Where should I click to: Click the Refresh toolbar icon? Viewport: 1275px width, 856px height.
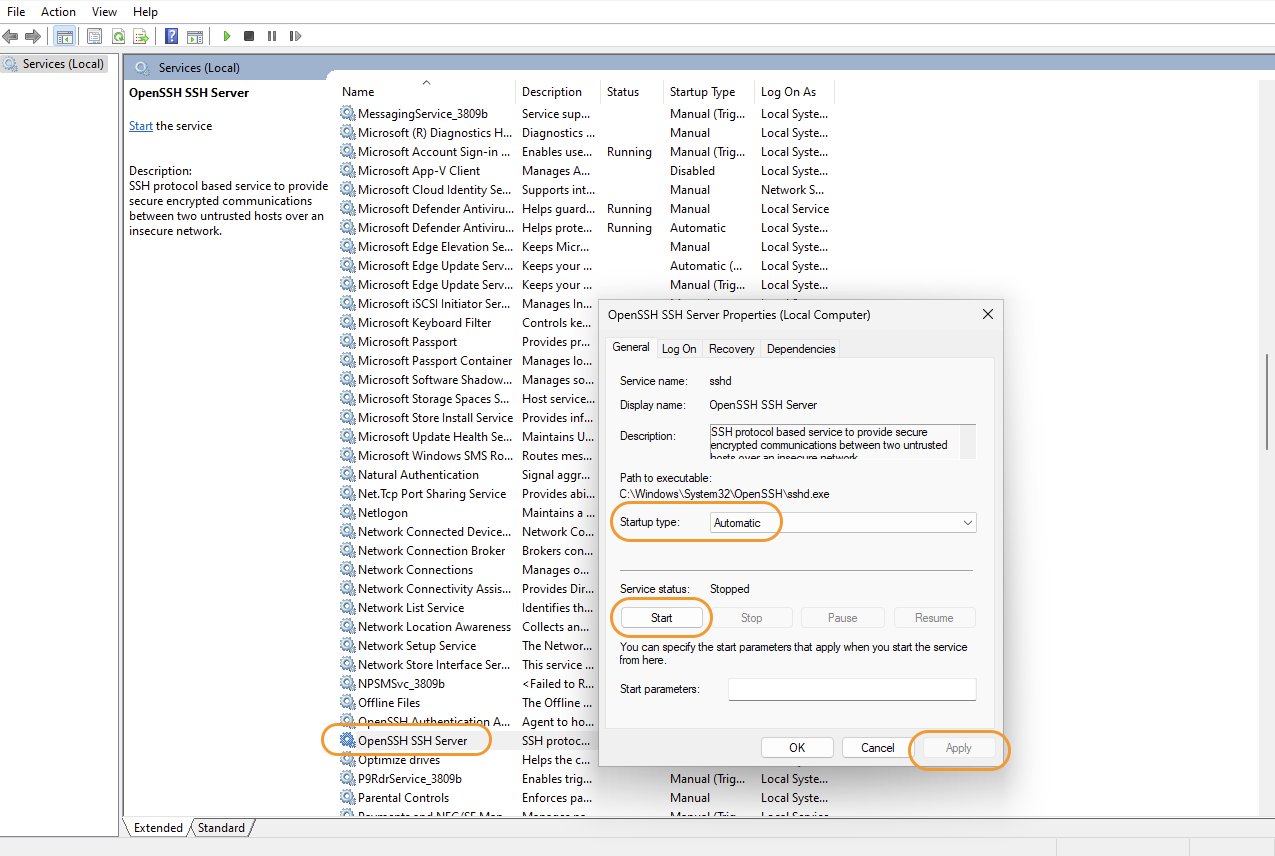pos(118,36)
